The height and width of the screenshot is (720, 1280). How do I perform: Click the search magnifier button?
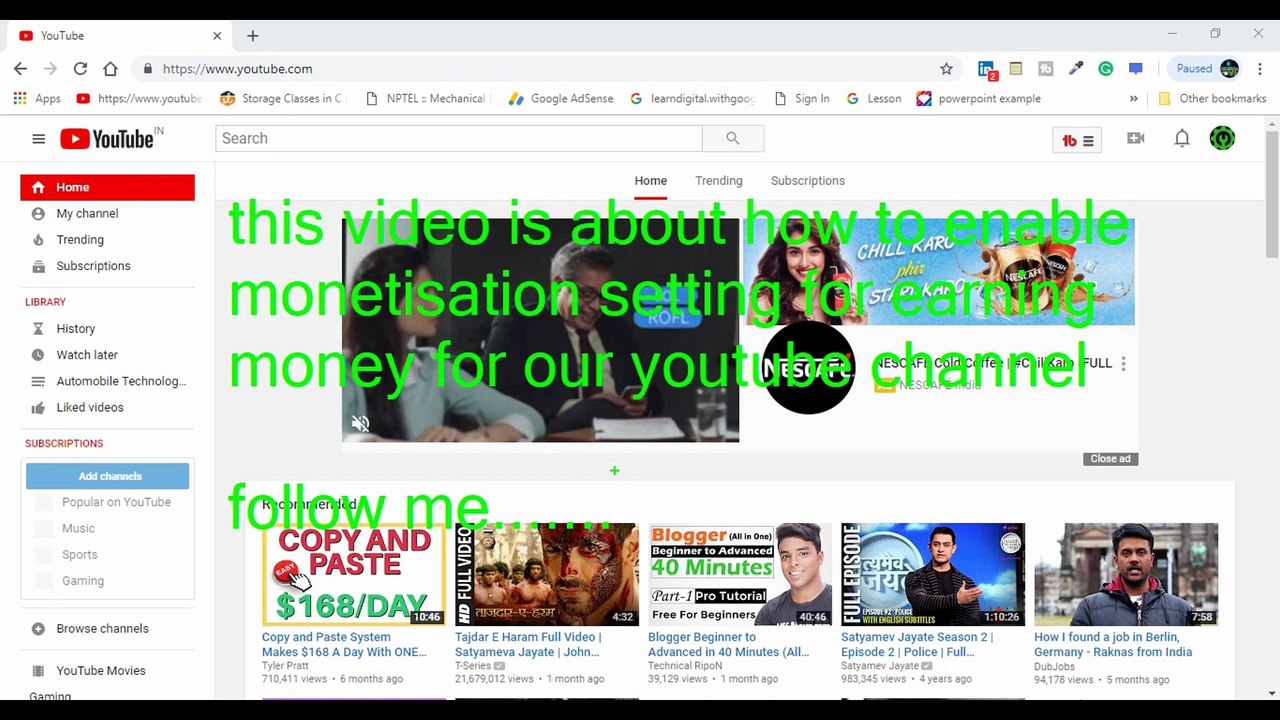tap(733, 138)
